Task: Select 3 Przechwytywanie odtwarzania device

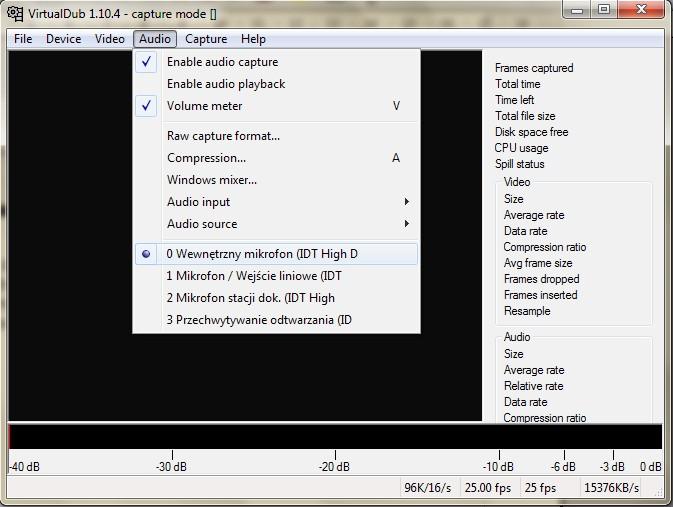Action: (x=276, y=319)
